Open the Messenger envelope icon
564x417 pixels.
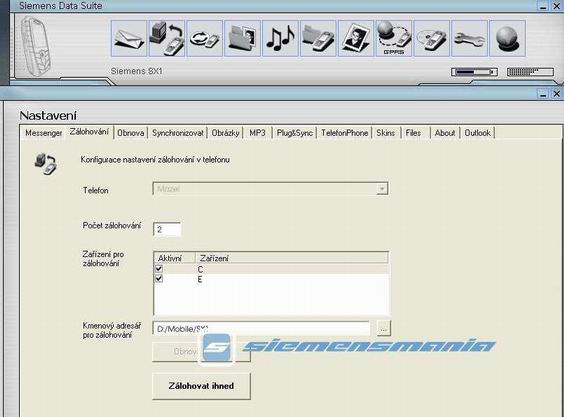pos(129,38)
